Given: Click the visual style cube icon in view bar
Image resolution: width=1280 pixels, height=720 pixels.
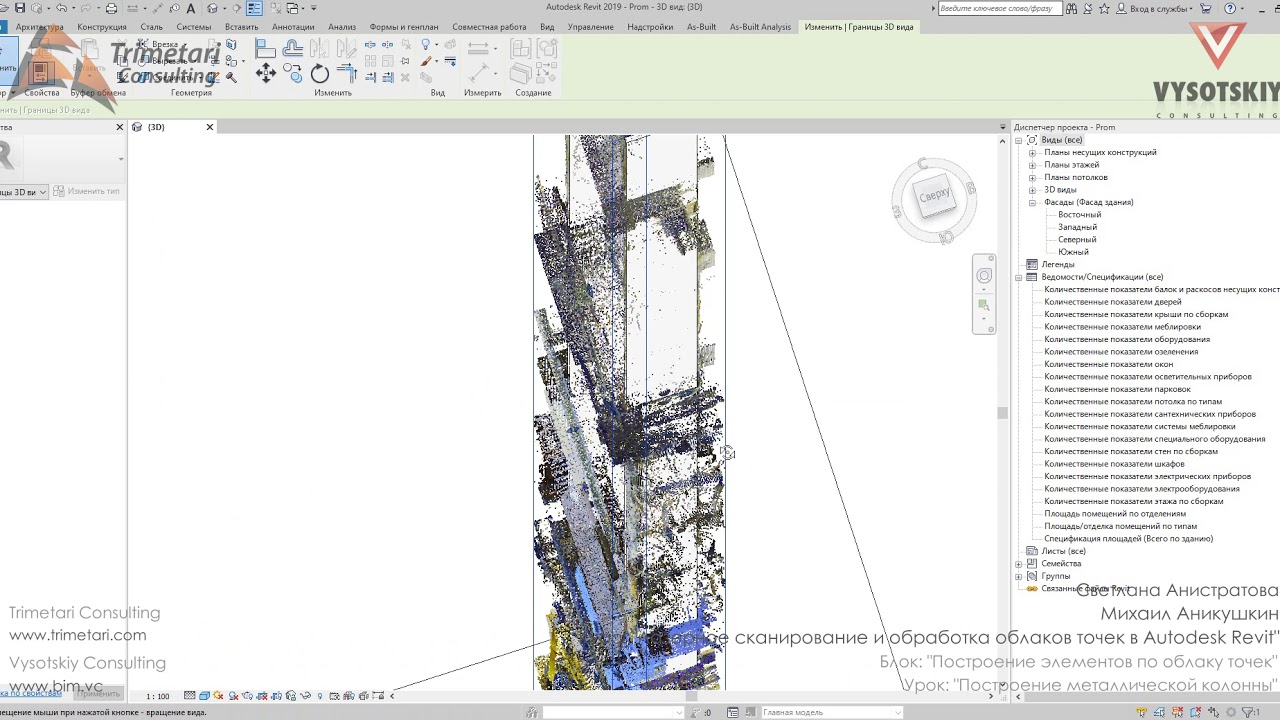Looking at the screenshot, I should click(204, 696).
